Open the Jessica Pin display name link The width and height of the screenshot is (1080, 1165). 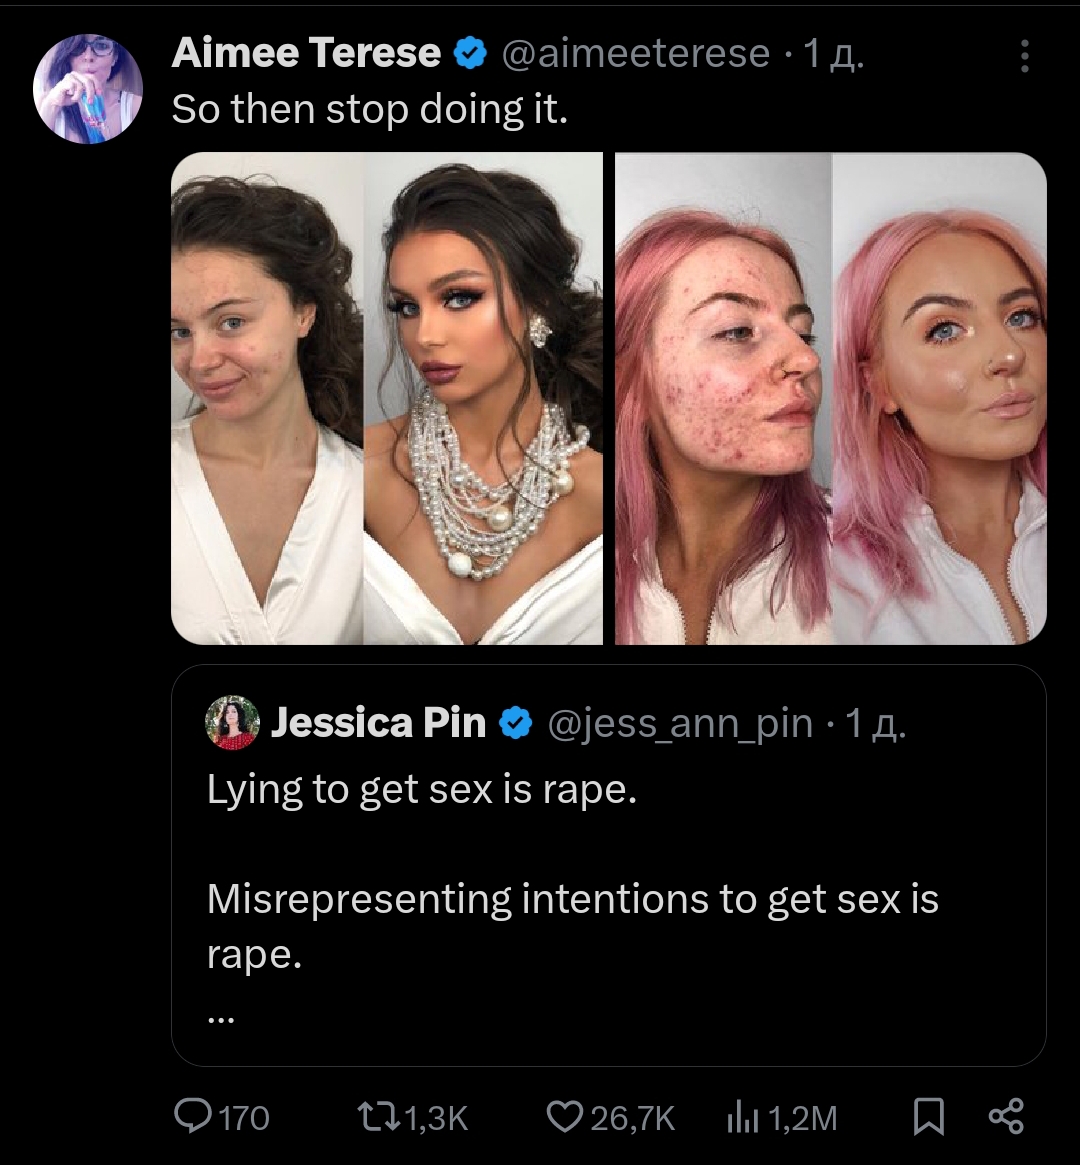(x=378, y=723)
